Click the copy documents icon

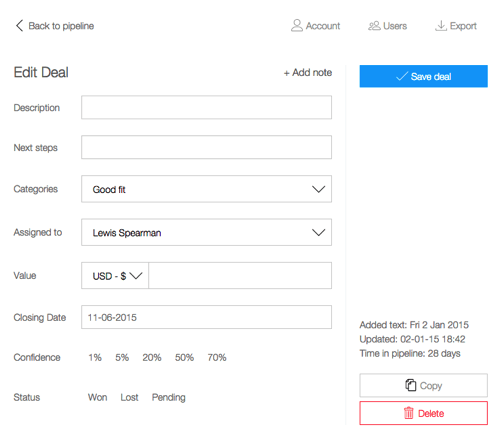[x=411, y=385]
